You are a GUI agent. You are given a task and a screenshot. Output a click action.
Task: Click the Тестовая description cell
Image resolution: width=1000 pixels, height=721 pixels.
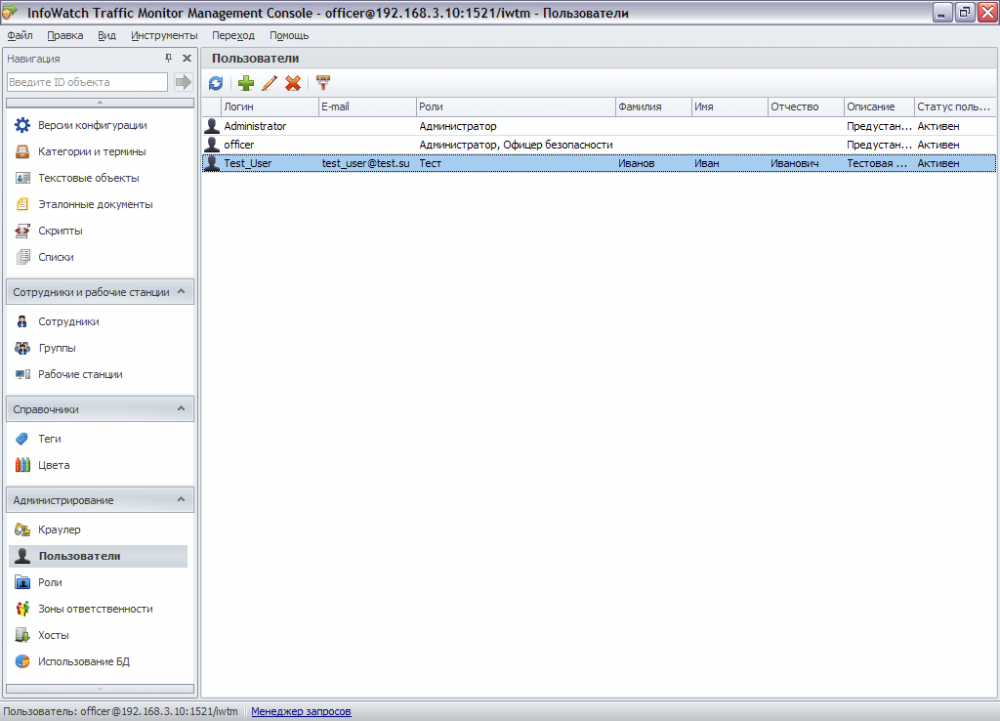point(877,163)
